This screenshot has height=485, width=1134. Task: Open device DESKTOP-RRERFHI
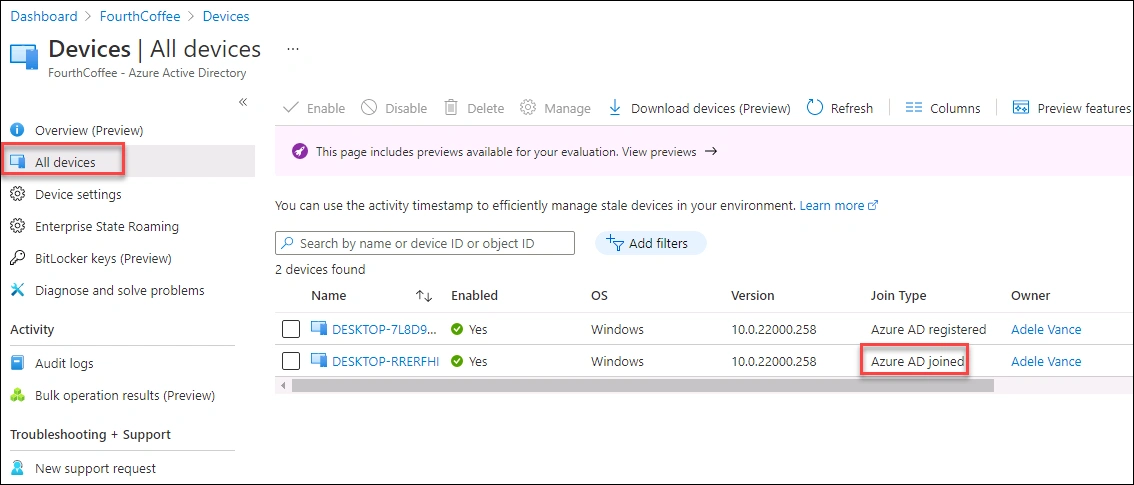pyautogui.click(x=385, y=361)
